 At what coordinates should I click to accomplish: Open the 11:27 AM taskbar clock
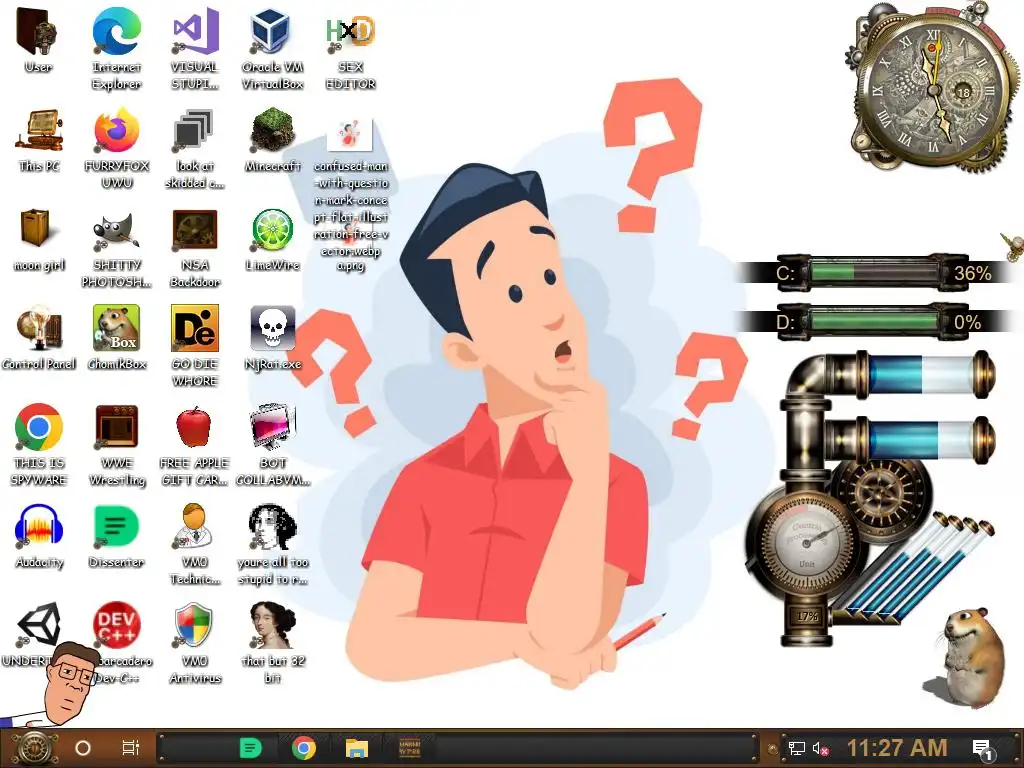click(897, 748)
